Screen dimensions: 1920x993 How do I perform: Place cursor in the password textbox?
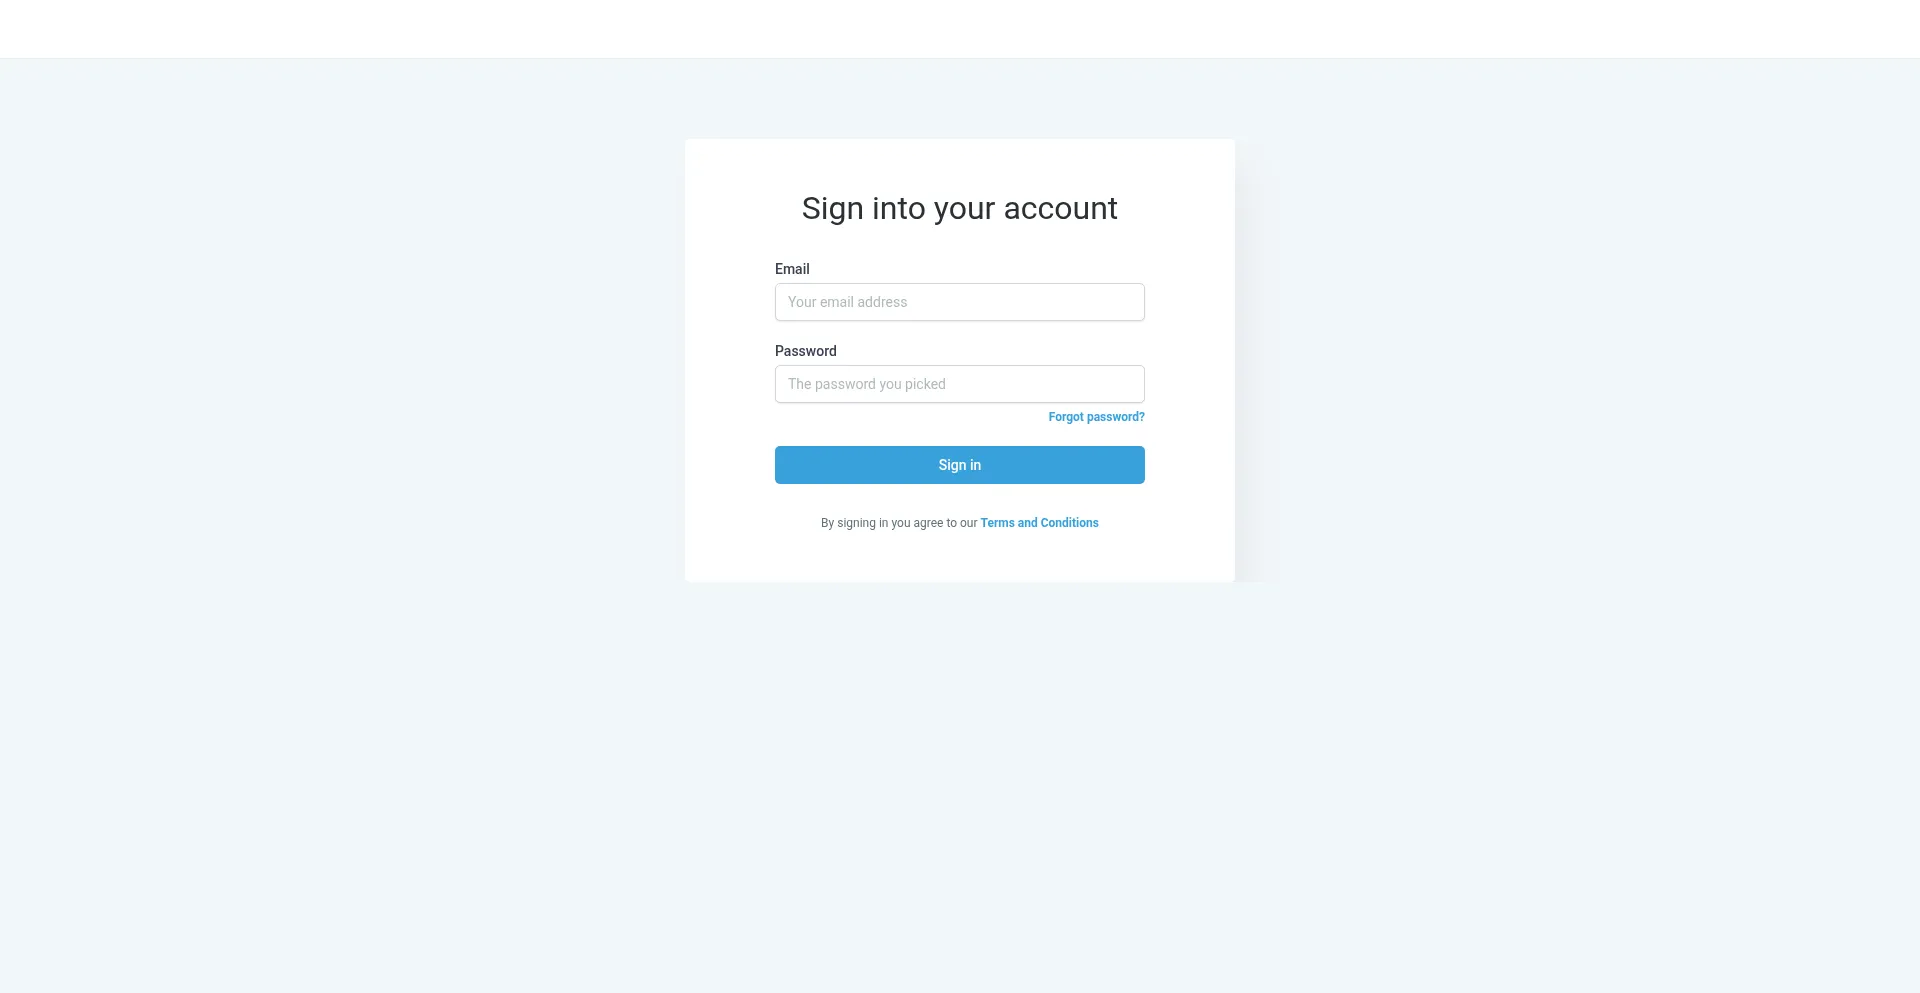[x=959, y=384]
